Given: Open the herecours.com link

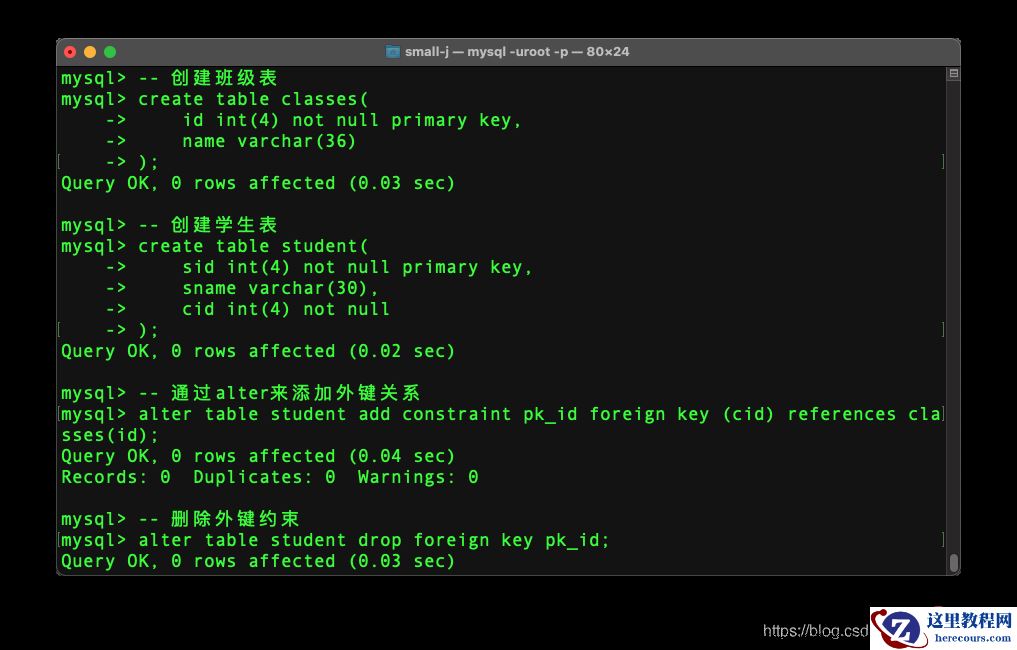Looking at the screenshot, I should pyautogui.click(x=969, y=639).
